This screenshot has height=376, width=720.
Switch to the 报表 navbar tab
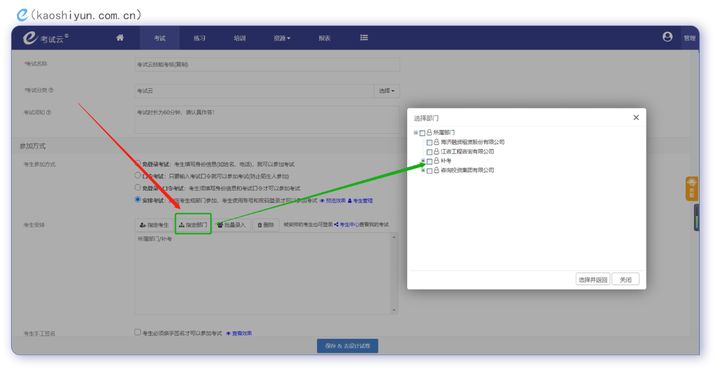pos(324,38)
